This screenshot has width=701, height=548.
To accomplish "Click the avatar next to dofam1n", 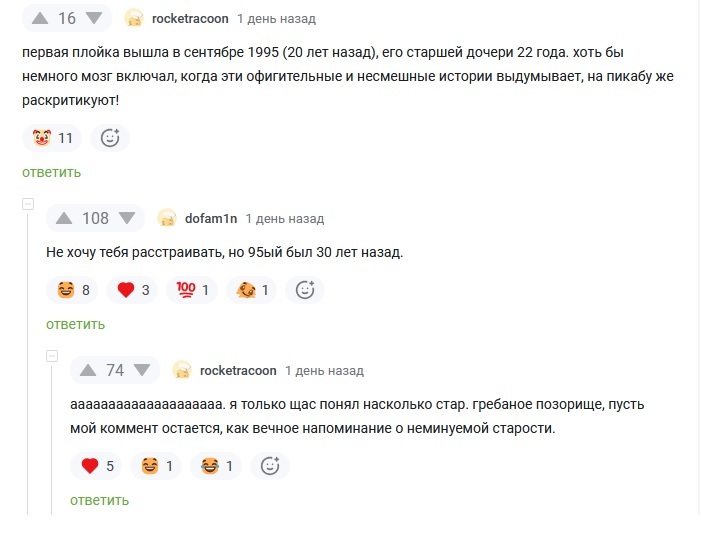I will [x=168, y=218].
